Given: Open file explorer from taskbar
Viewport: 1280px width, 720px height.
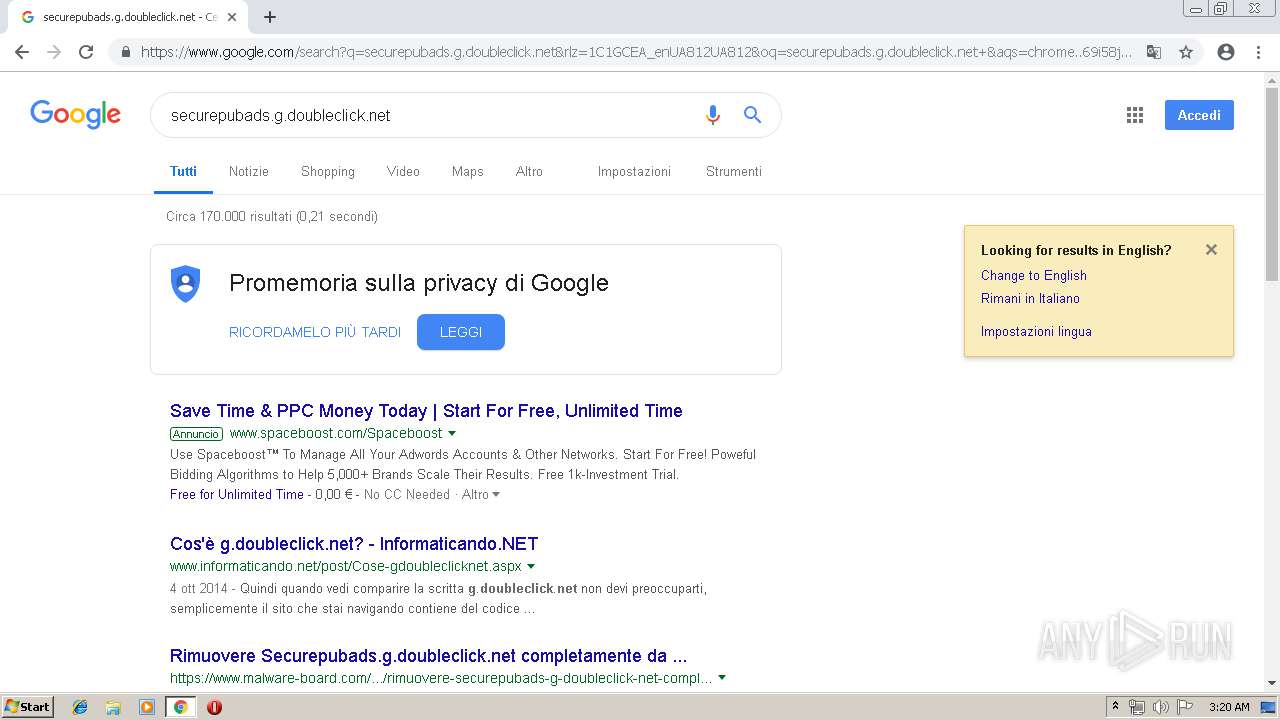Looking at the screenshot, I should 113,707.
